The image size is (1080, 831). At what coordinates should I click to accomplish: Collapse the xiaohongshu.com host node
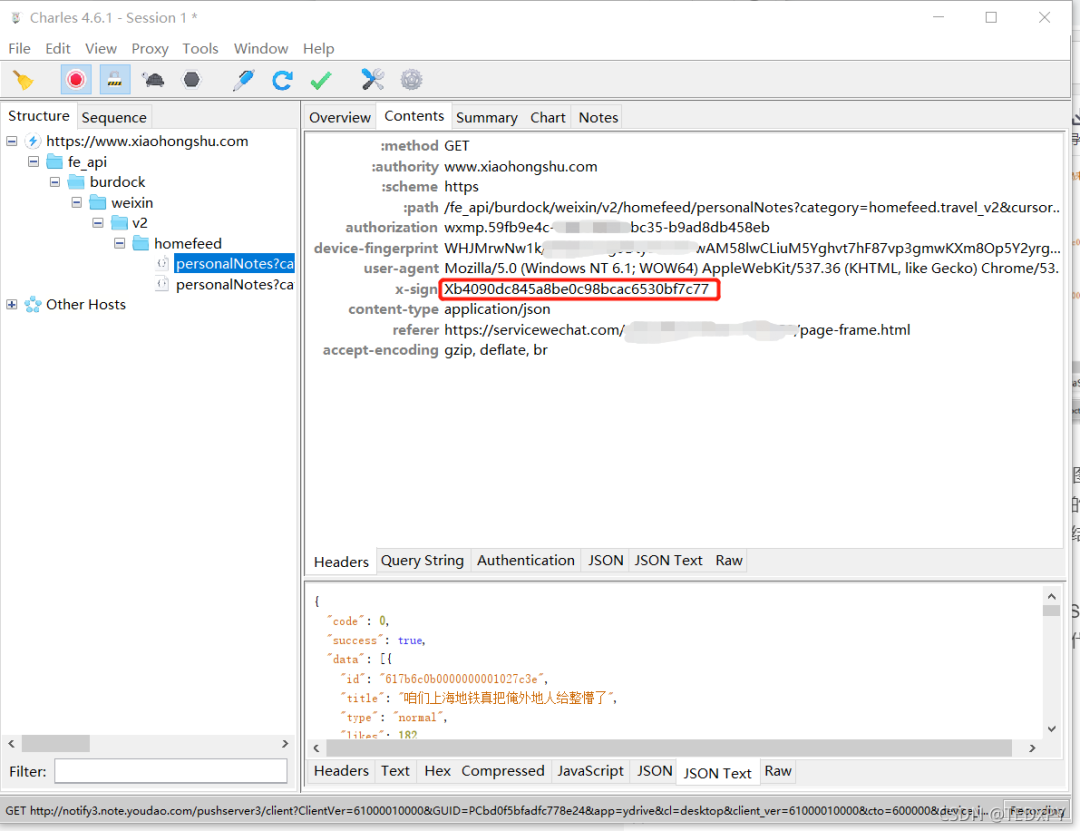pyautogui.click(x=12, y=141)
